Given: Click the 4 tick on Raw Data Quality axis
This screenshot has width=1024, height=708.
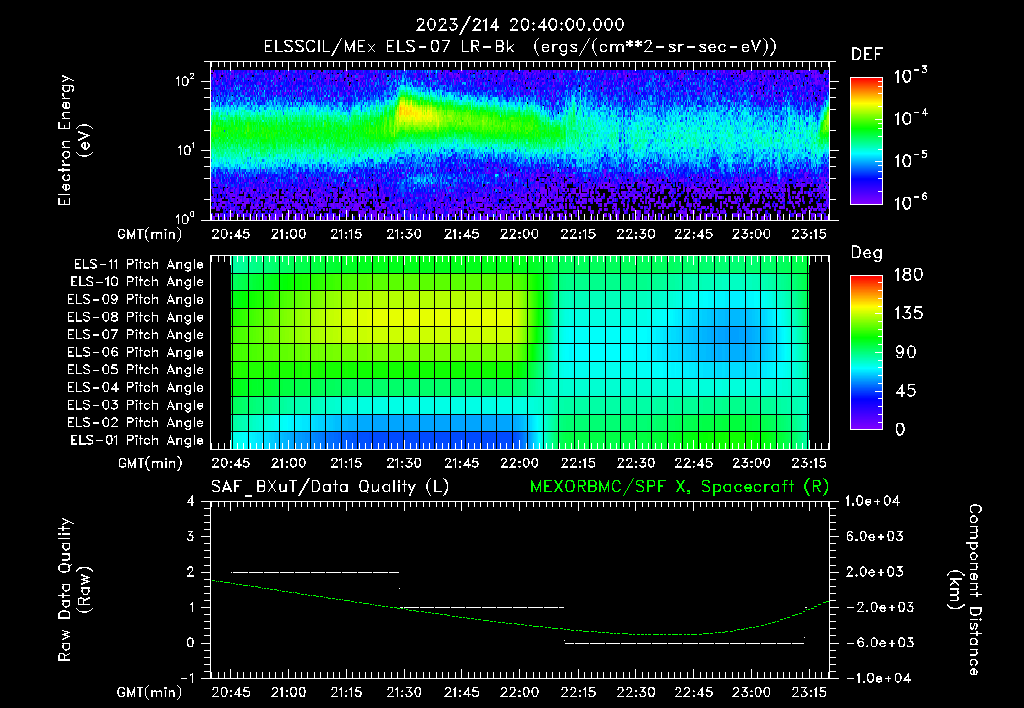Looking at the screenshot, I should [190, 501].
